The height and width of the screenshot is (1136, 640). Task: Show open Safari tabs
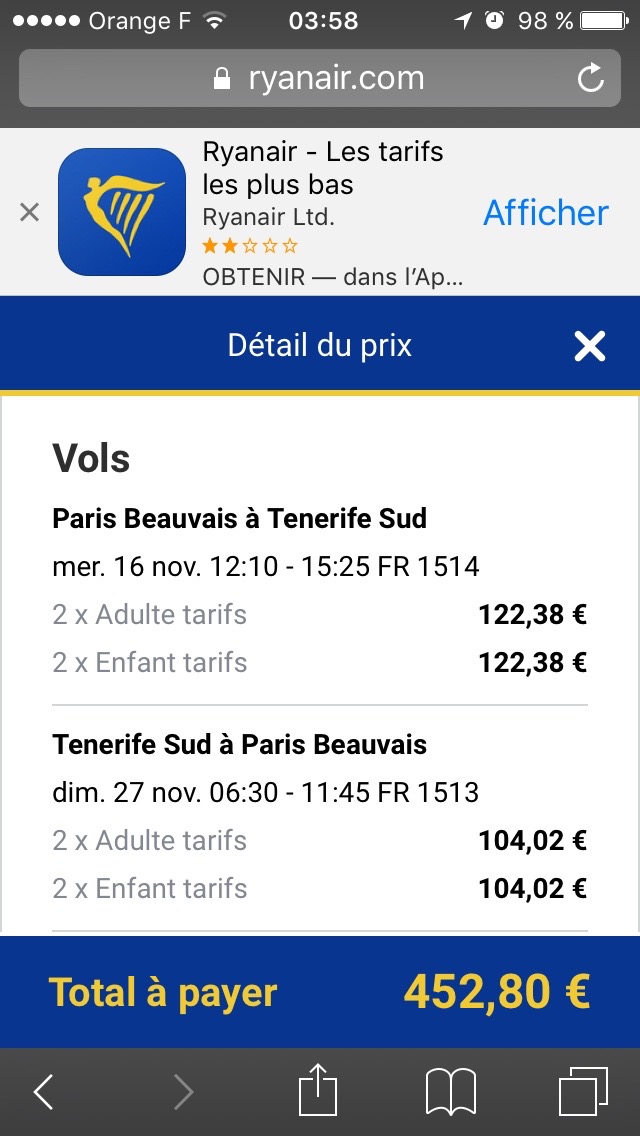[583, 1091]
